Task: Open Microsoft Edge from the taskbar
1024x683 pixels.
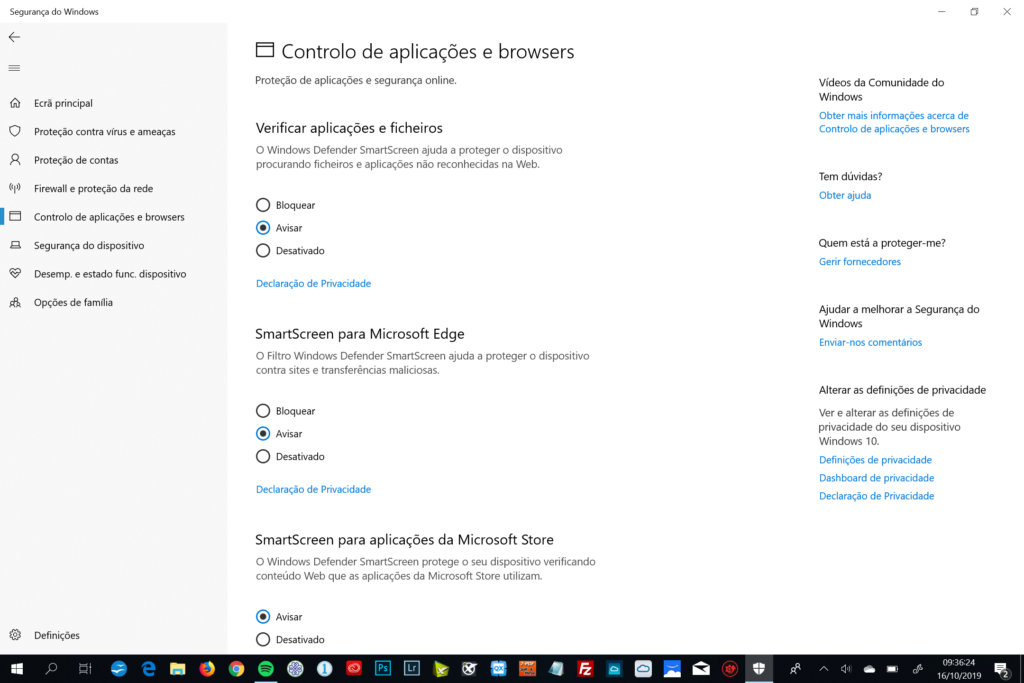Action: point(149,669)
